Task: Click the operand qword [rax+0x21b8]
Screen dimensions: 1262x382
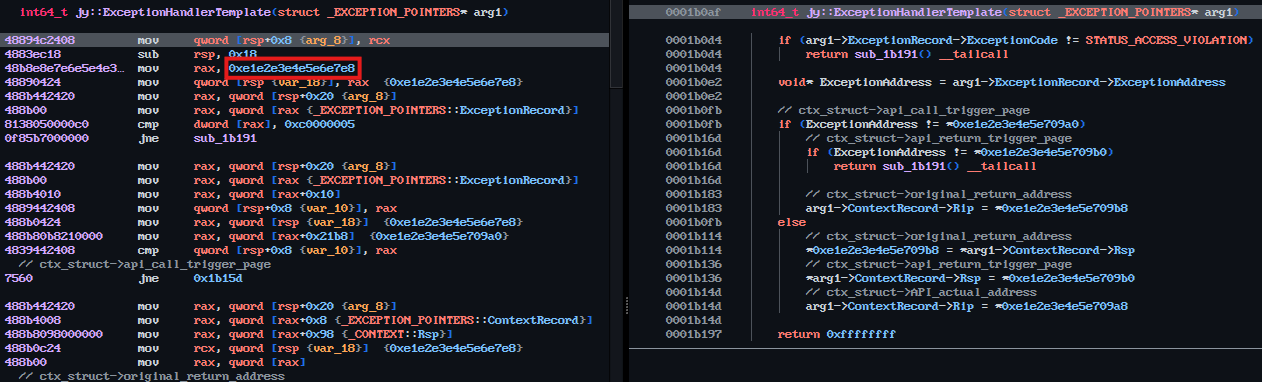Action: (291, 236)
